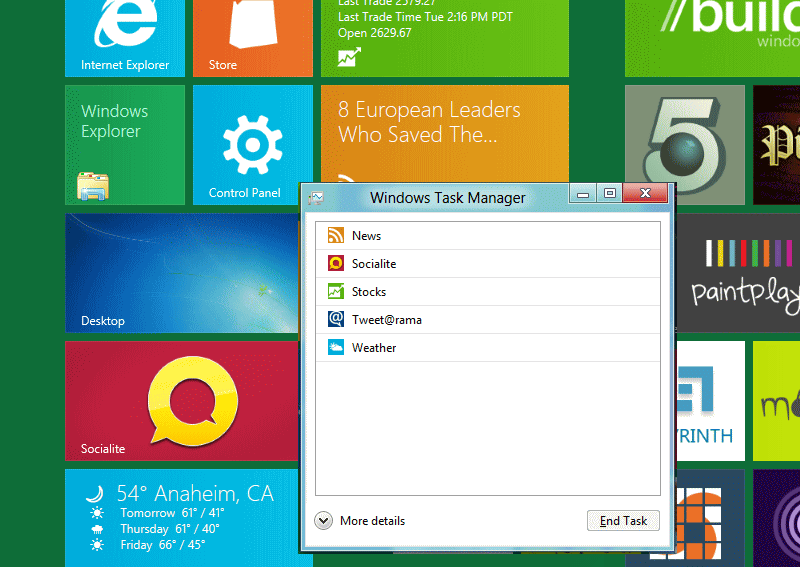Maximize the Windows Task Manager window

tap(609, 194)
